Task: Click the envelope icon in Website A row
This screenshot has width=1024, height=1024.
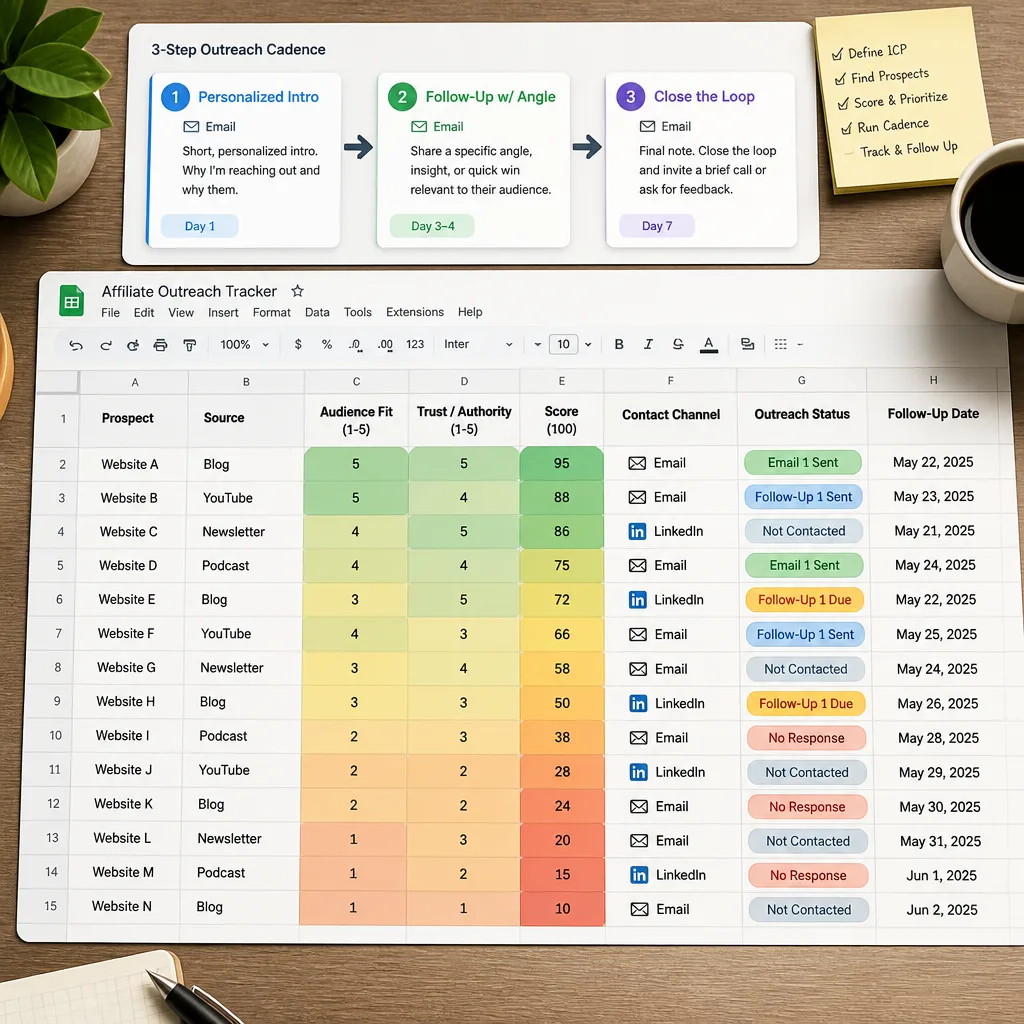Action: tap(637, 464)
